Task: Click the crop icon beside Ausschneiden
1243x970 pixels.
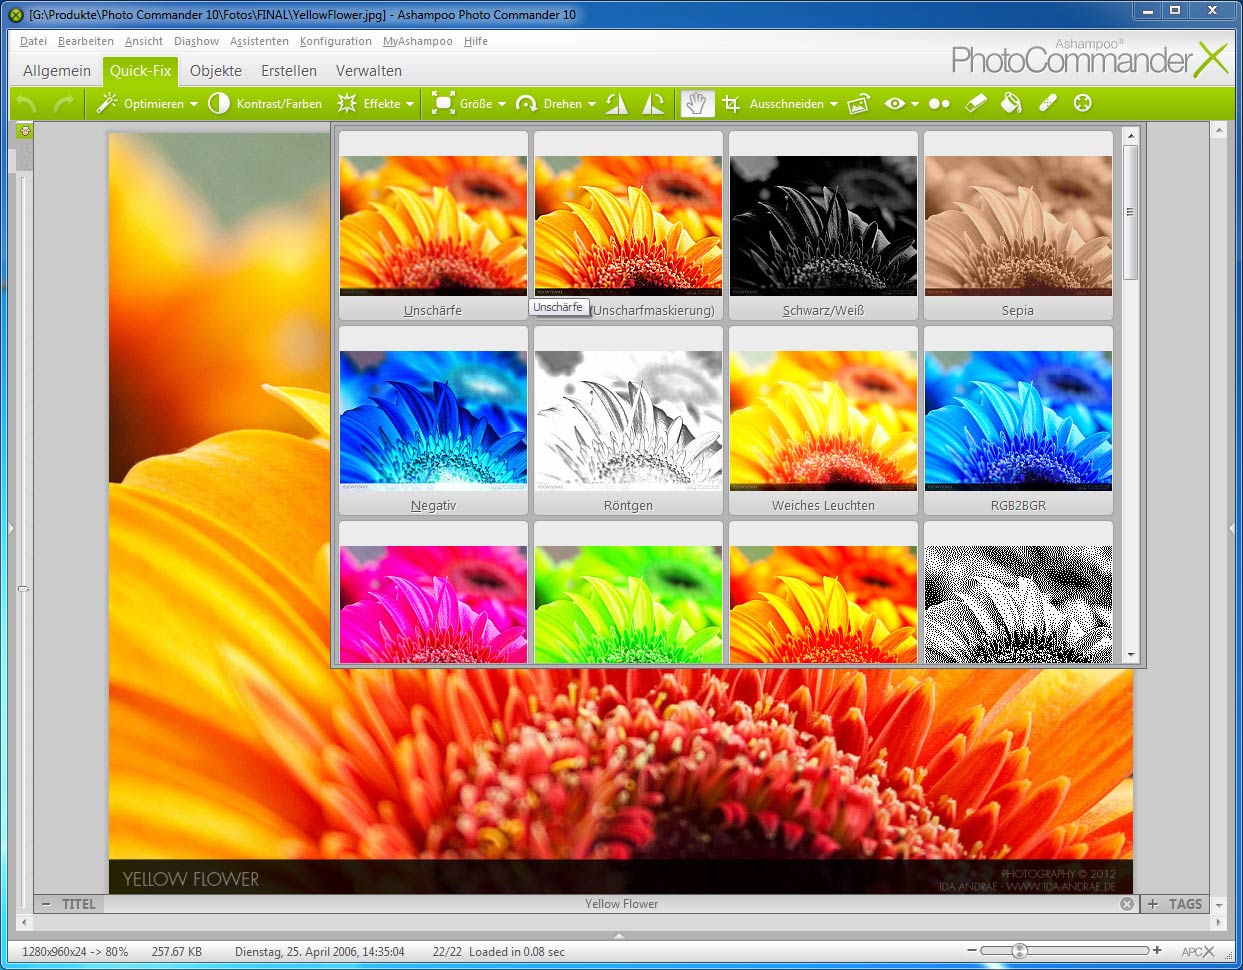Action: pos(731,103)
